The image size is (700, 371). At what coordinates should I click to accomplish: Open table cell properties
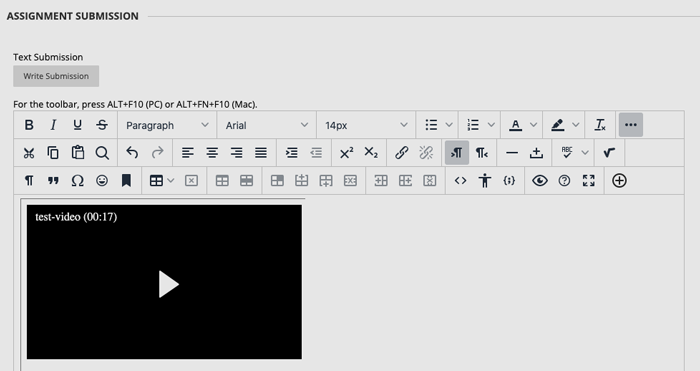[x=277, y=180]
